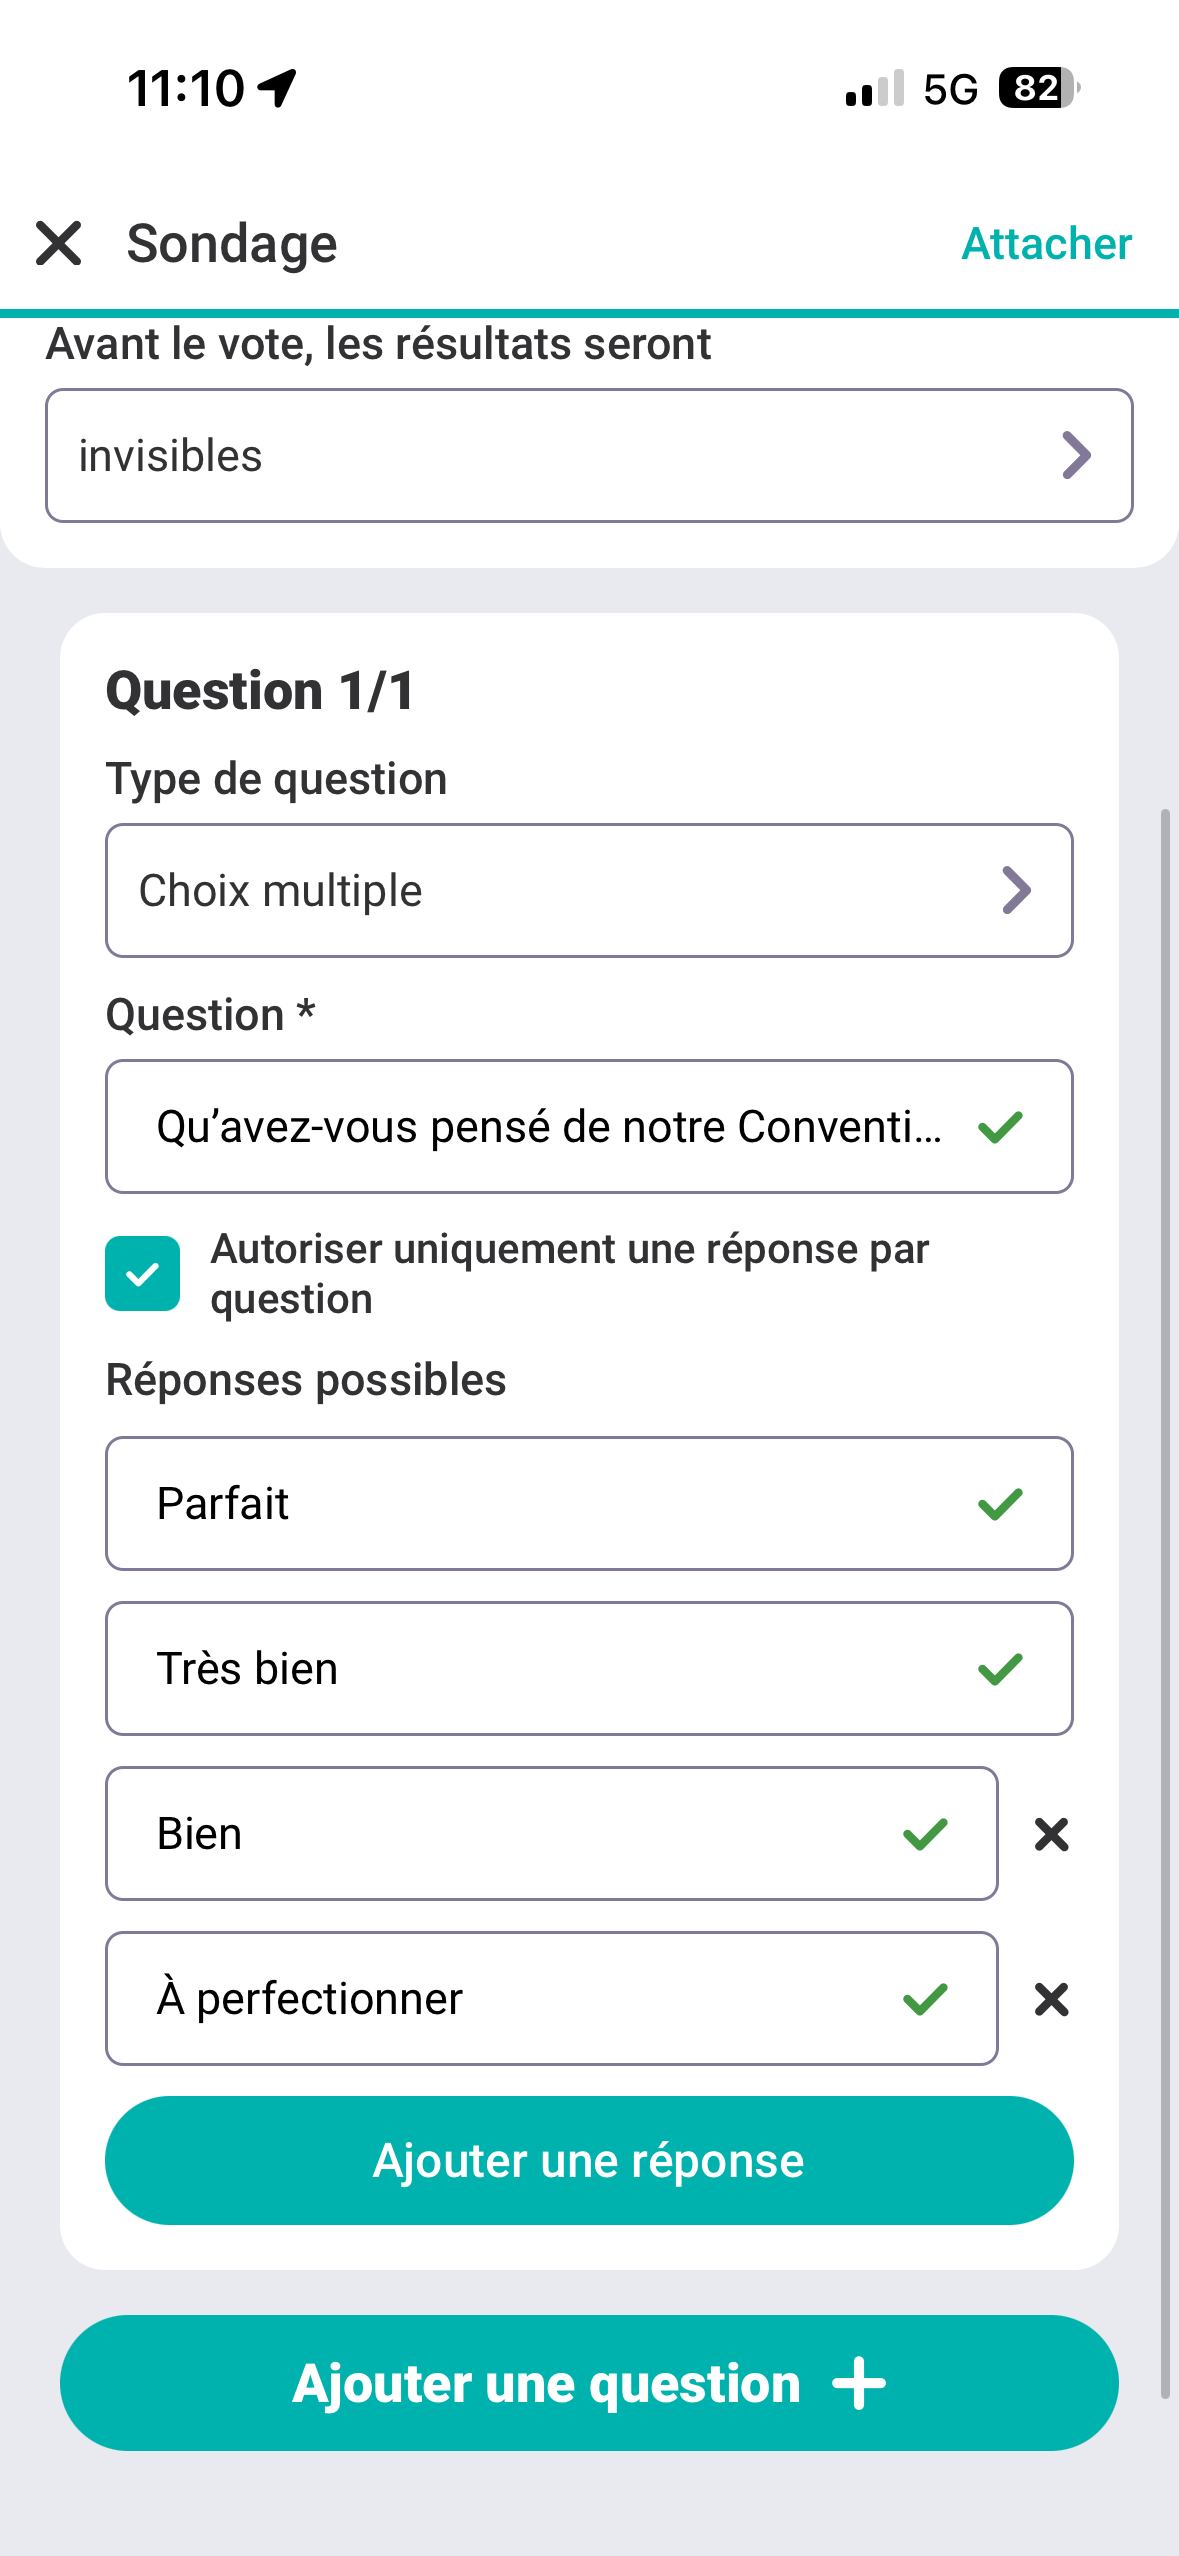Remove the Bien answer with its X icon
This screenshot has height=2556, width=1179.
point(1051,1834)
